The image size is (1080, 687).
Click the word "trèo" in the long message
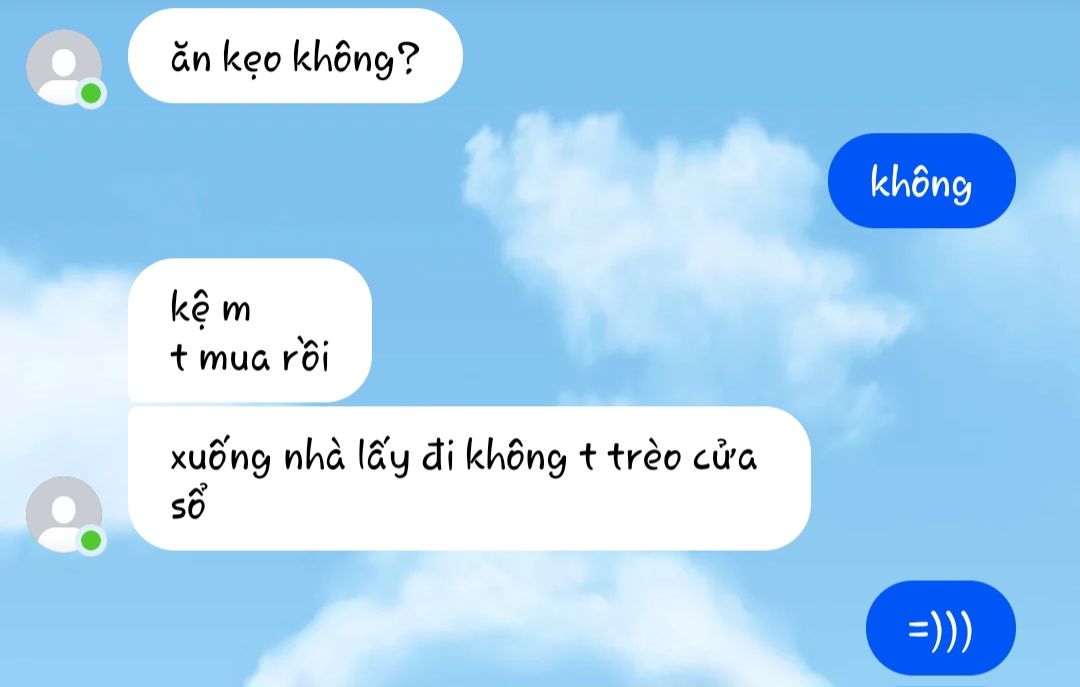click(x=644, y=456)
